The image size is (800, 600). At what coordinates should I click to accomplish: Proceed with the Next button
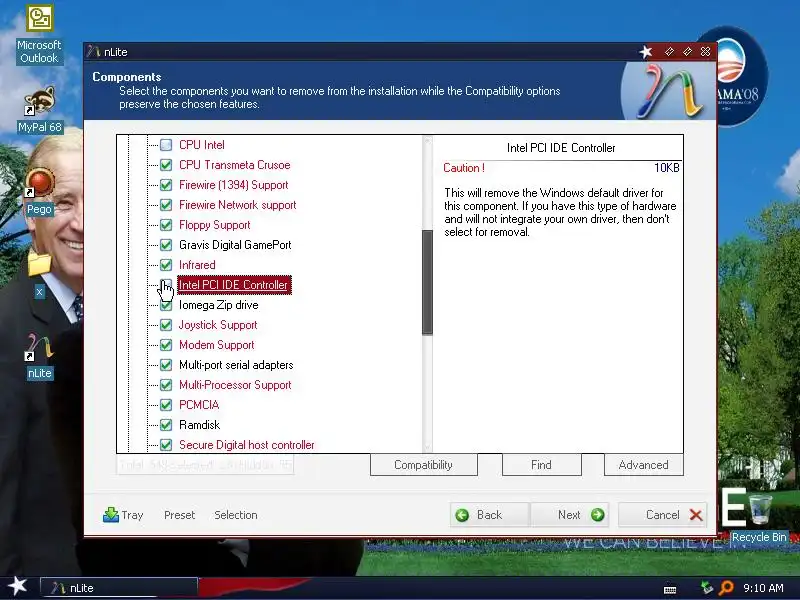[x=569, y=515]
